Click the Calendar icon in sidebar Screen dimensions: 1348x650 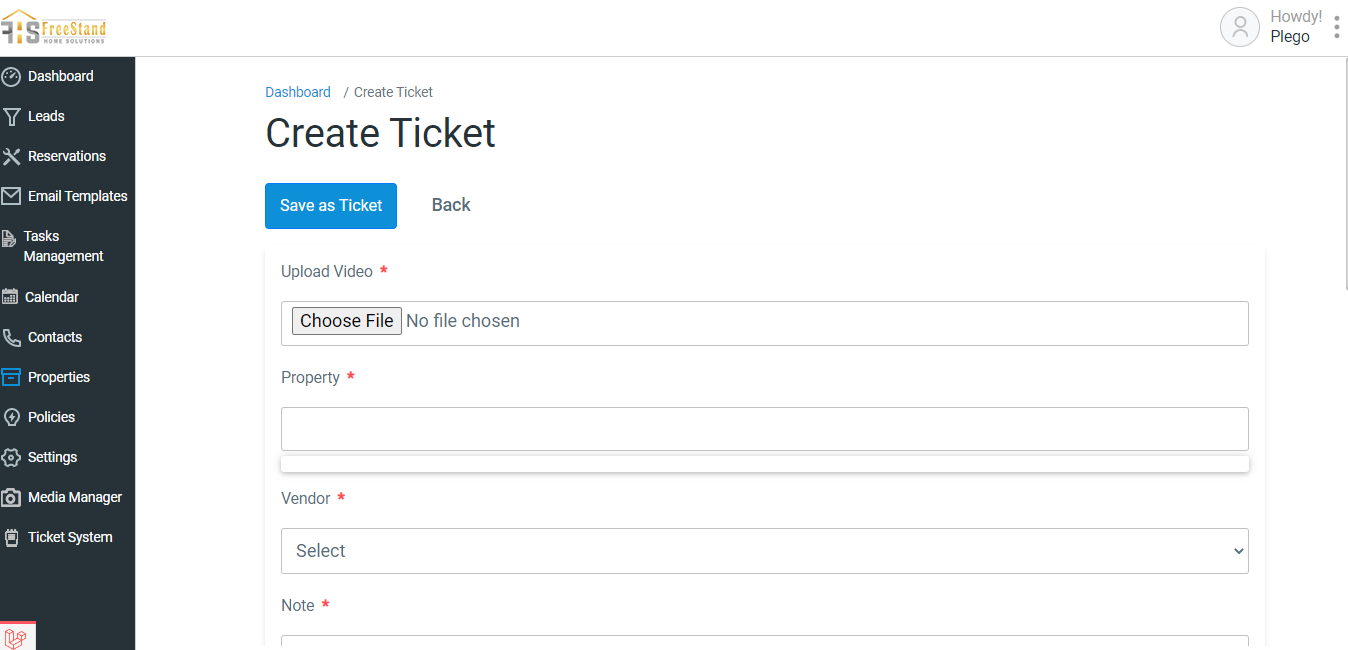pyautogui.click(x=10, y=297)
